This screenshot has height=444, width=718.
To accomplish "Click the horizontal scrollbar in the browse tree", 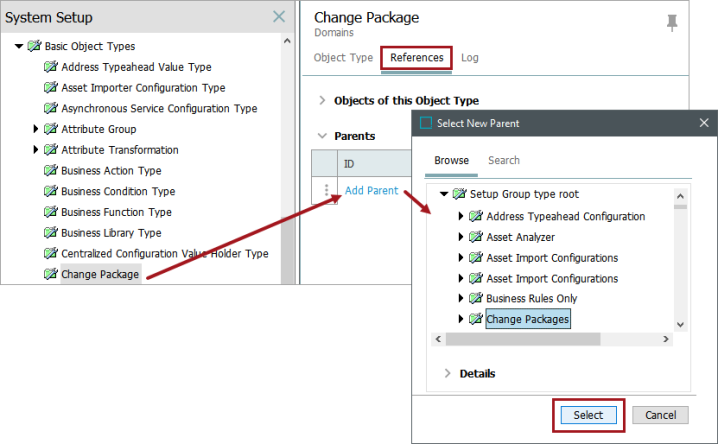I will coord(523,339).
